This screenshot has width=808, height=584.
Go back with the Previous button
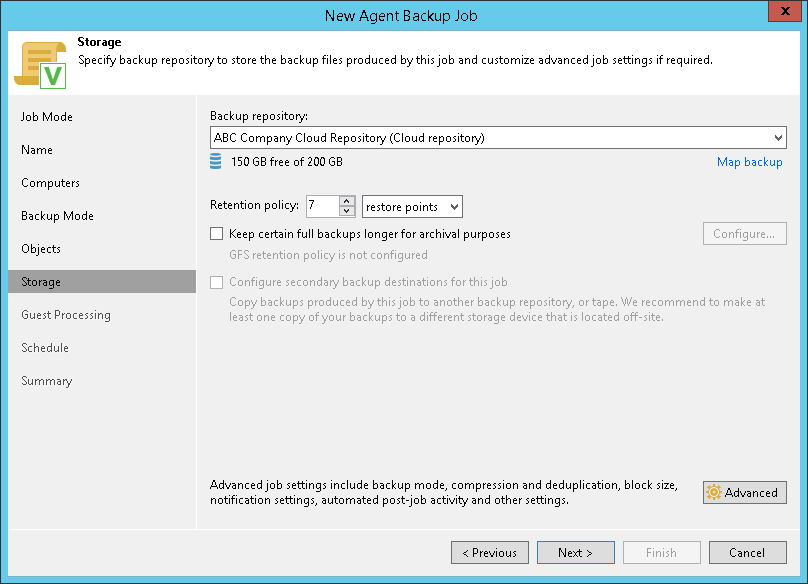coord(489,552)
